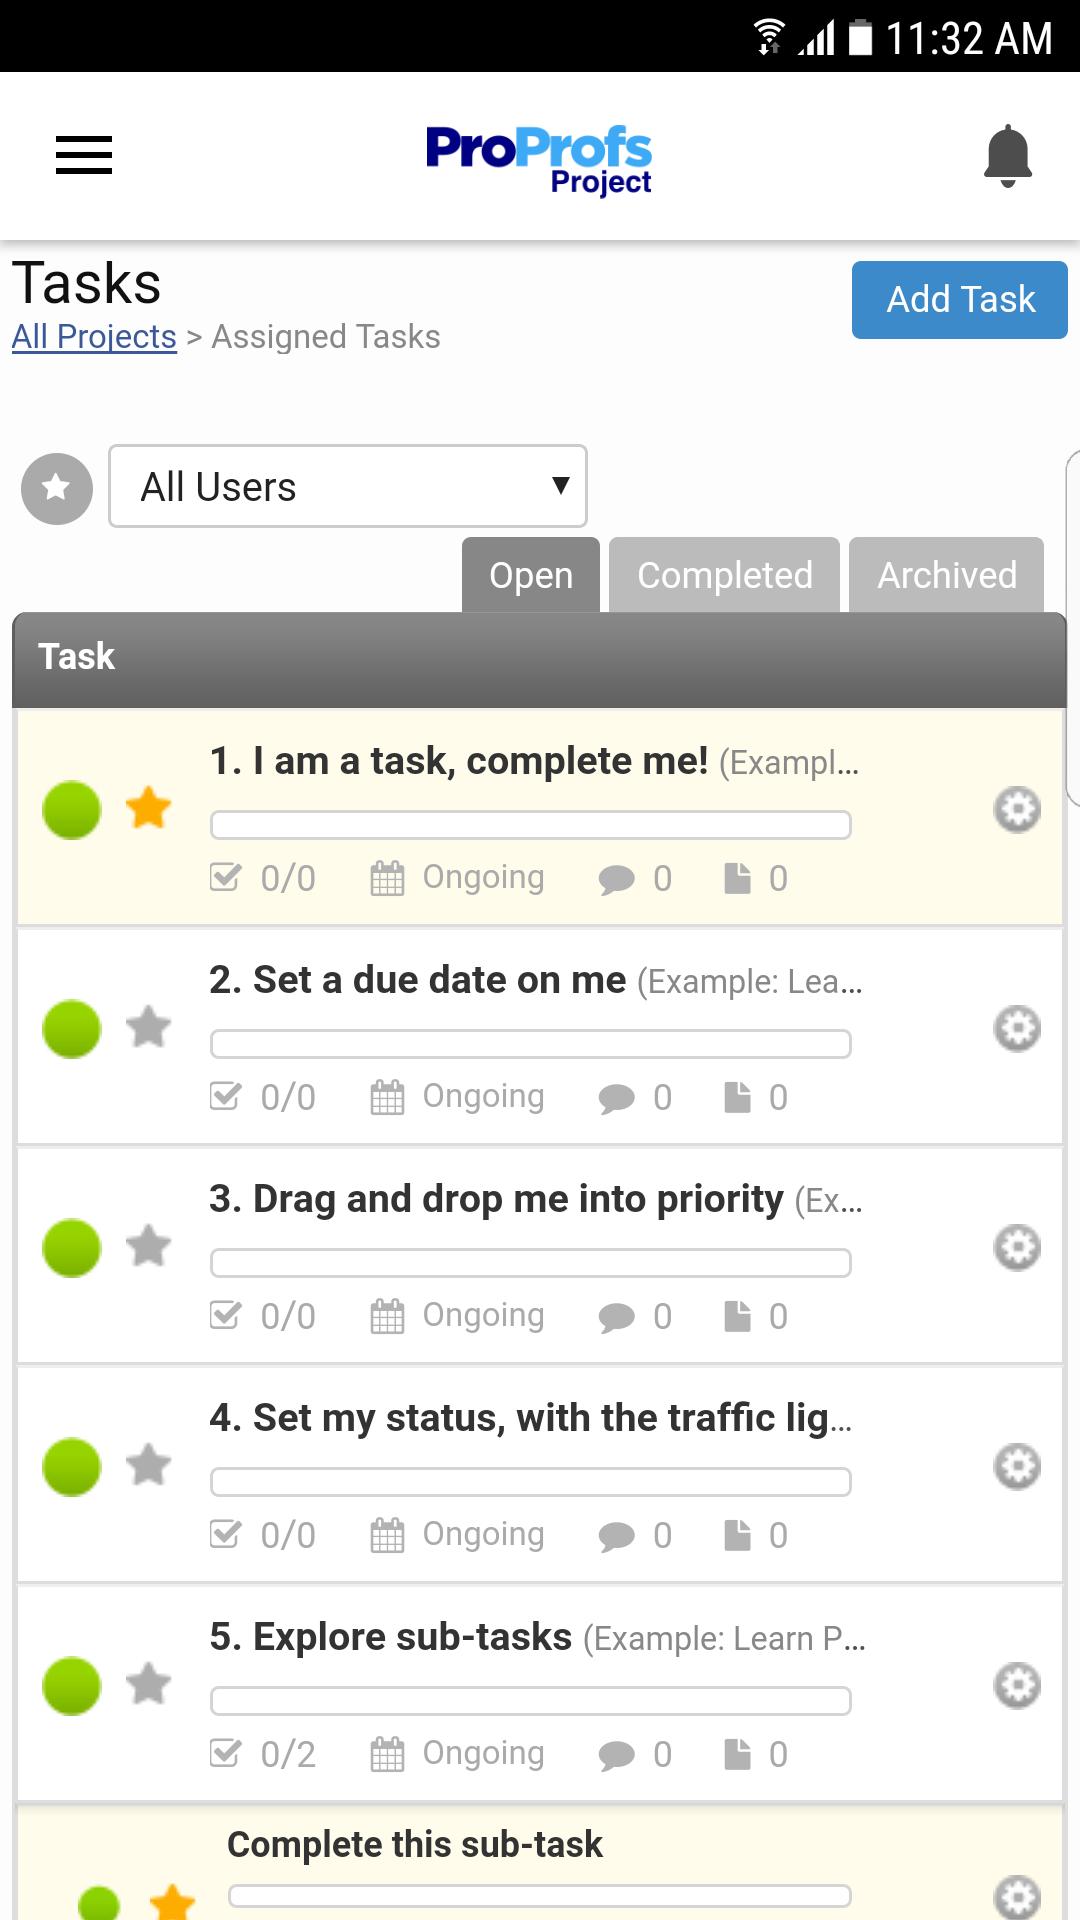Image resolution: width=1080 pixels, height=1920 pixels.
Task: Open the hamburger navigation menu
Action: (x=84, y=155)
